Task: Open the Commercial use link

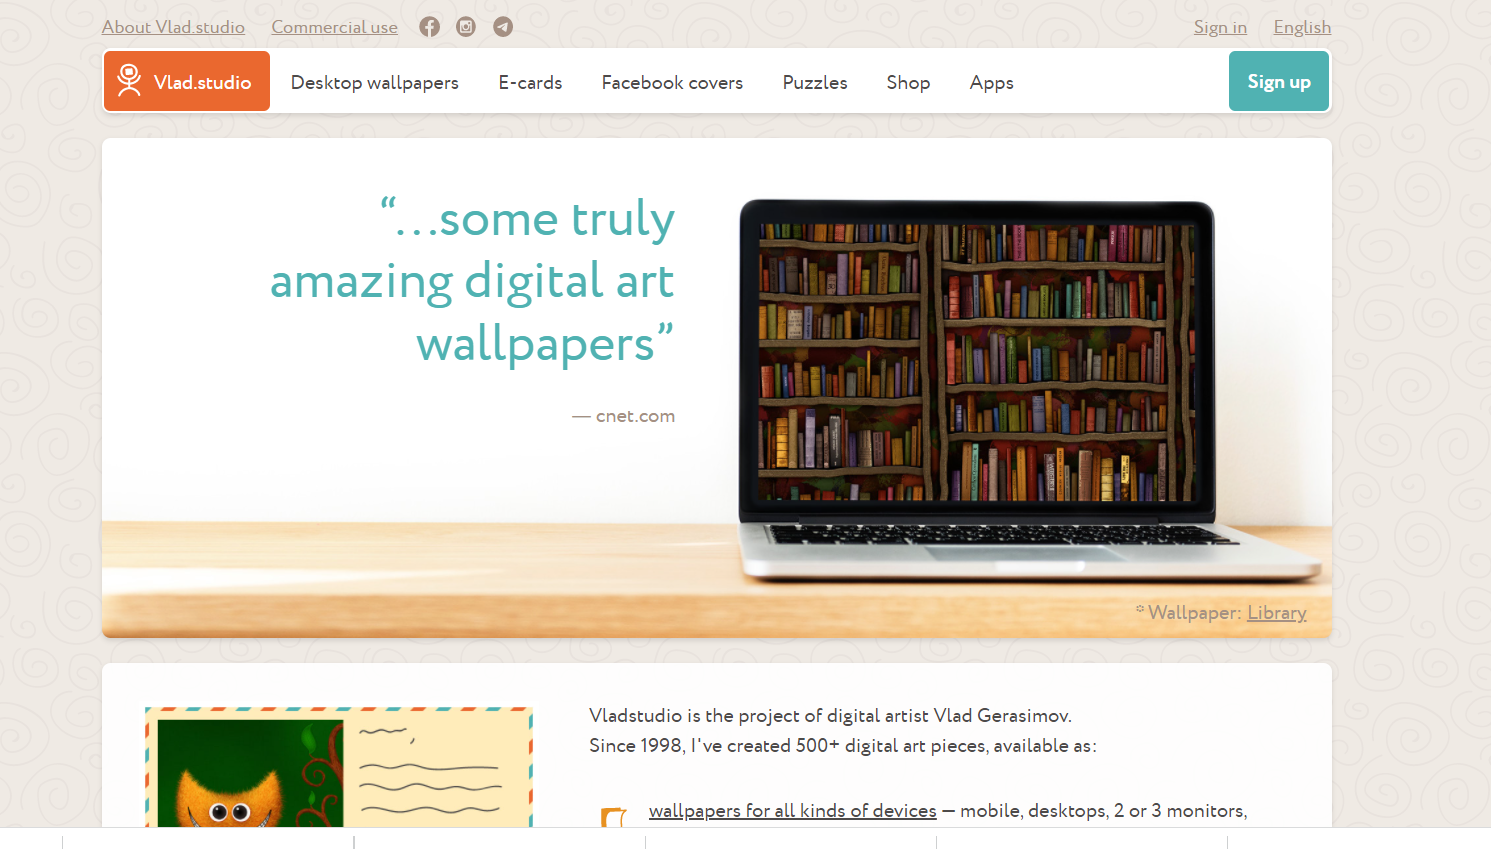Action: [x=334, y=27]
